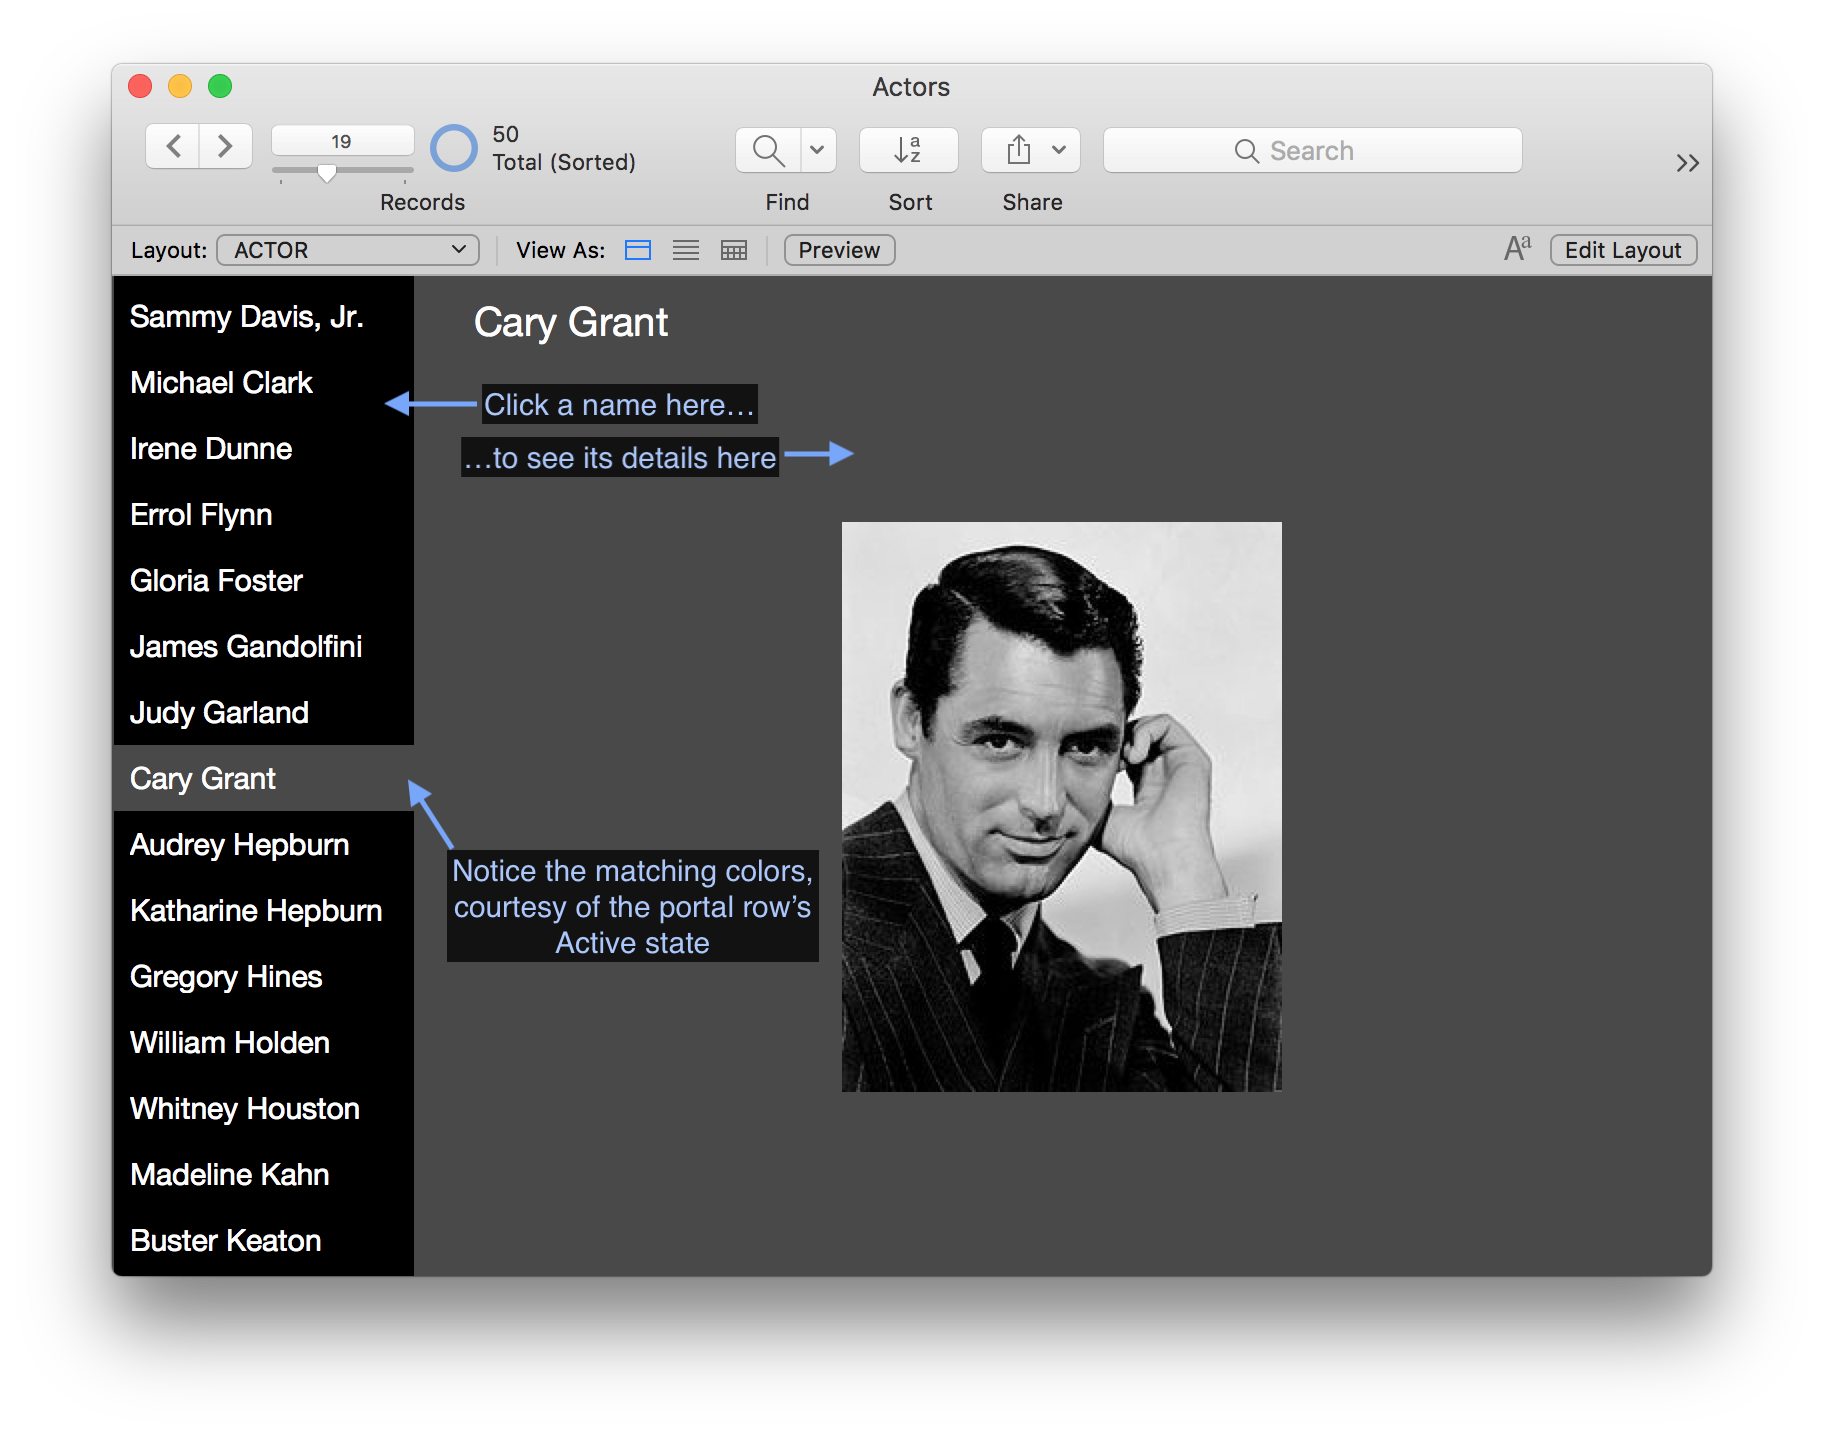
Task: Click the Share export icon
Action: [1018, 150]
